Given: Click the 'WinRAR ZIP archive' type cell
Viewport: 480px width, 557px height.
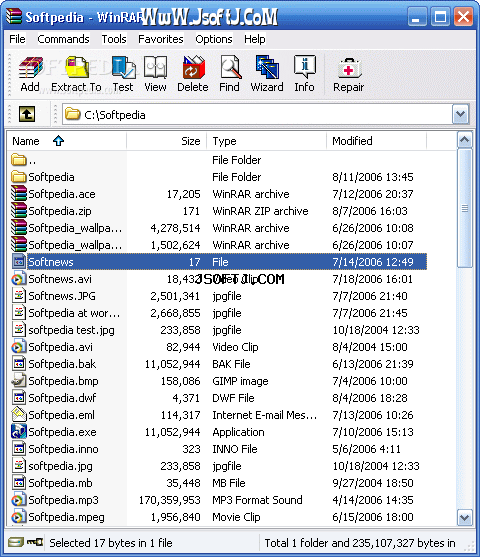Looking at the screenshot, I should [x=260, y=211].
